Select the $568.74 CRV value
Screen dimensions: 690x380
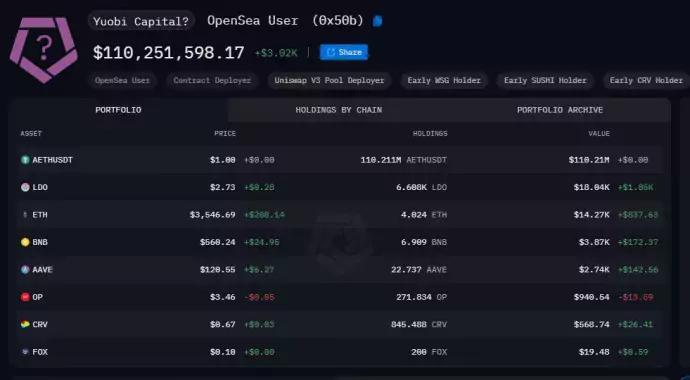pyautogui.click(x=591, y=325)
